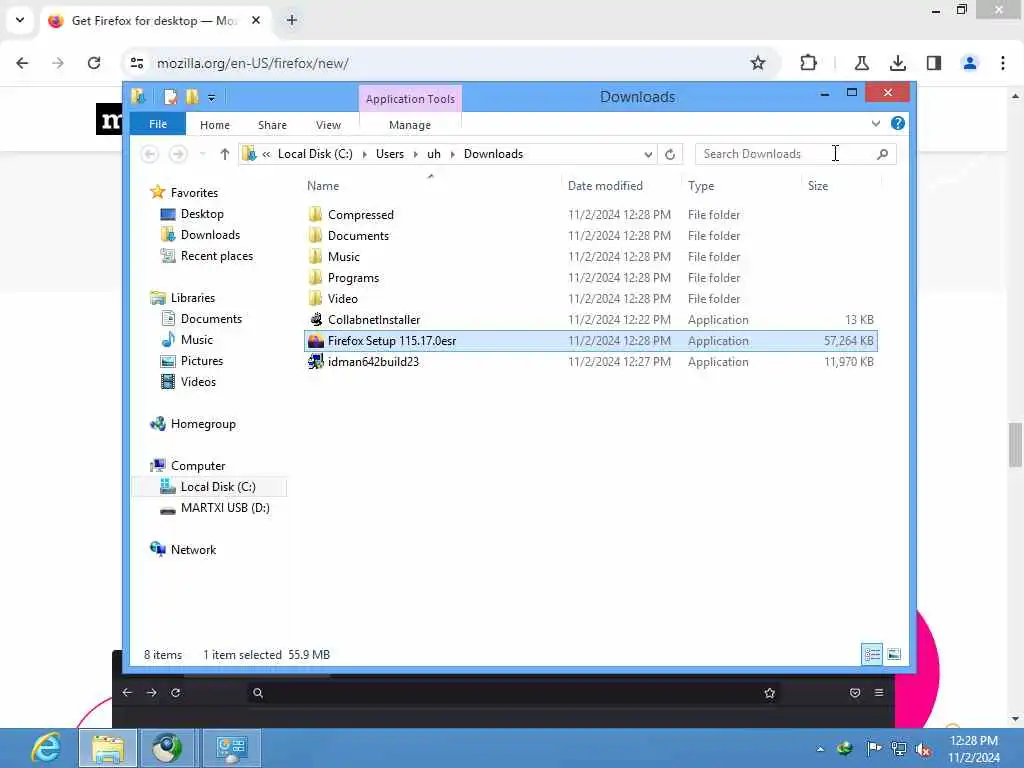Select the idman642build23 application icon
The width and height of the screenshot is (1024, 768).
coord(315,362)
